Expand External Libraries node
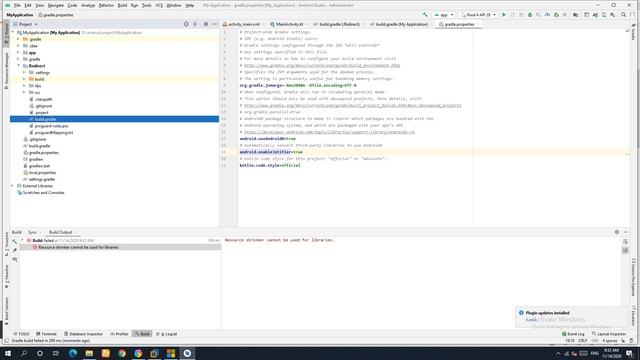Screen dimensions: 640x360 click(12, 186)
